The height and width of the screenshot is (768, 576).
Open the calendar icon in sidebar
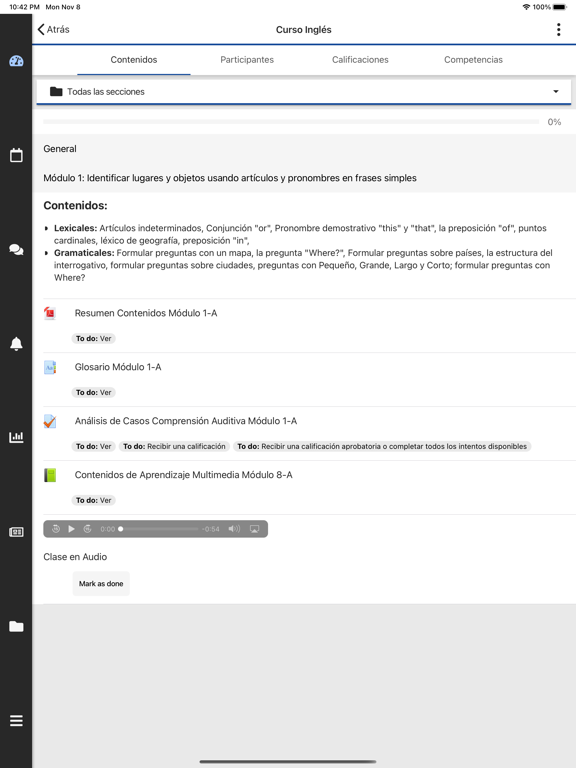coord(16,155)
